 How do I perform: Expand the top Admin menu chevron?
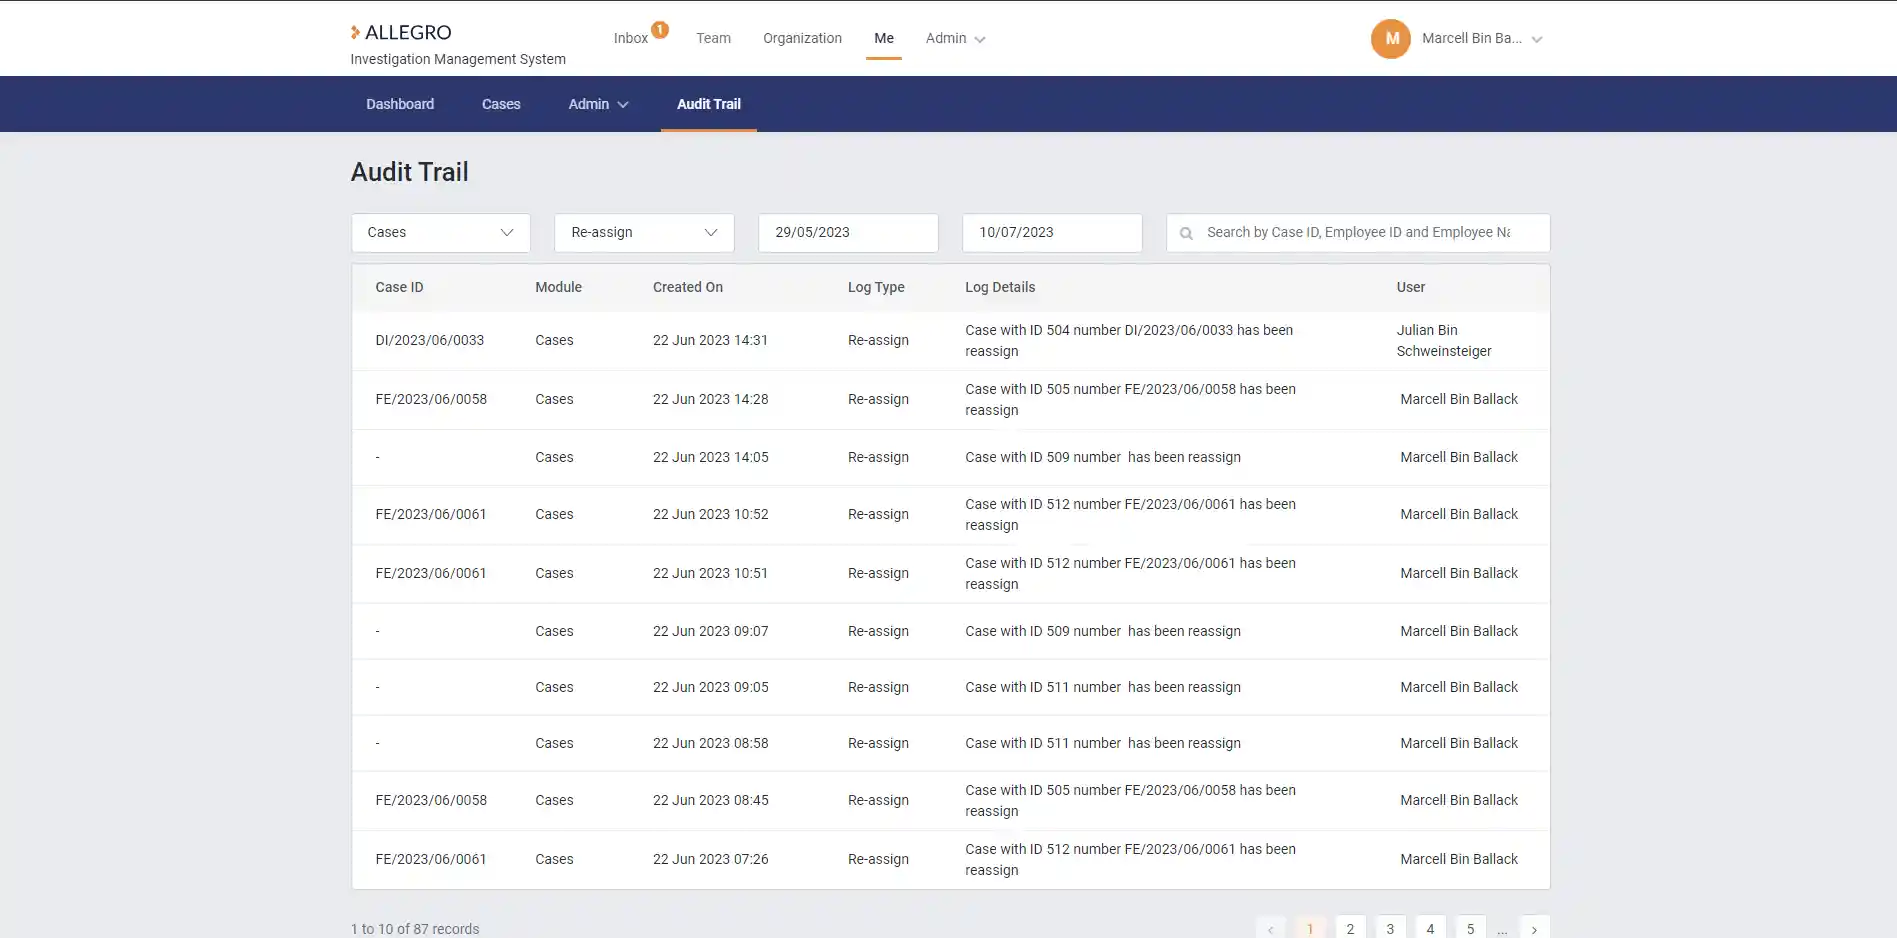(x=980, y=40)
